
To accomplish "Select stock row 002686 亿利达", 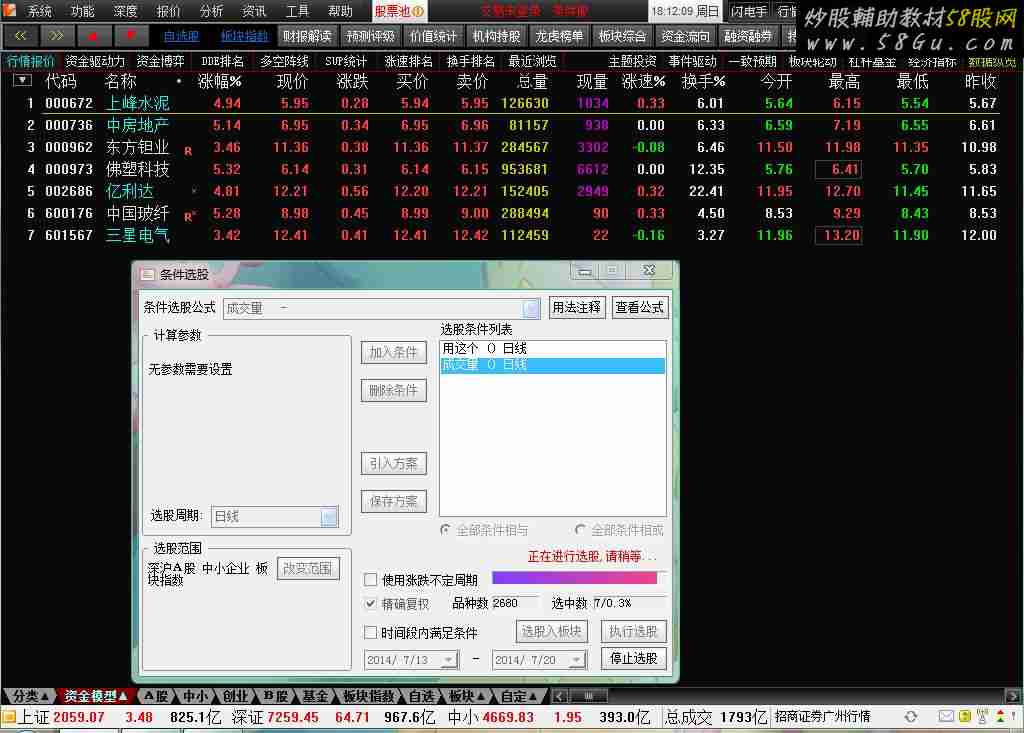I will [x=511, y=191].
